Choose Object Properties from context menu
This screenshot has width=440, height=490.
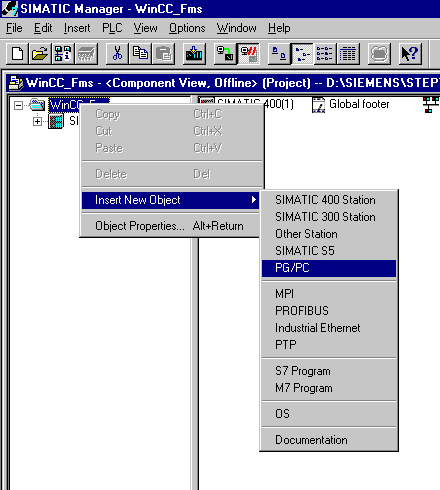170,226
